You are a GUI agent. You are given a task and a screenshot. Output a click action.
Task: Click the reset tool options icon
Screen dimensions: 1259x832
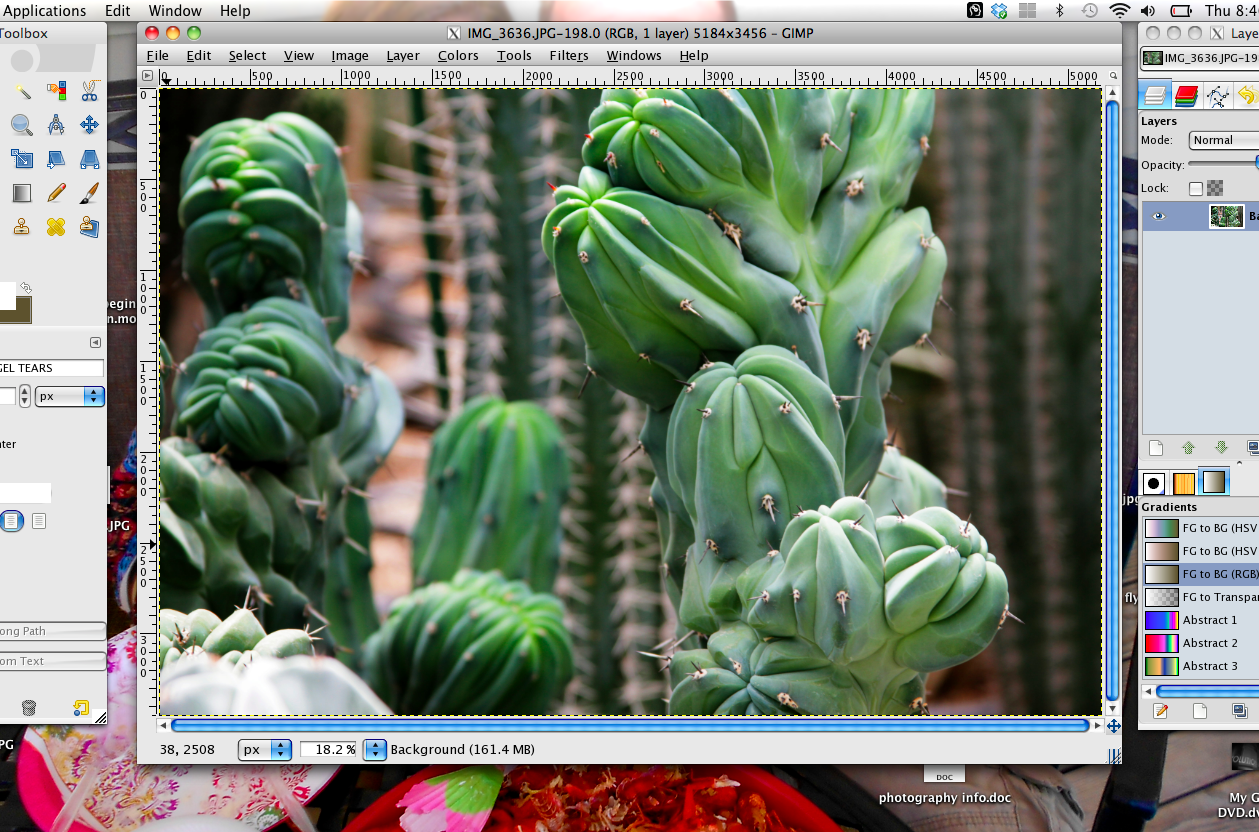point(81,708)
